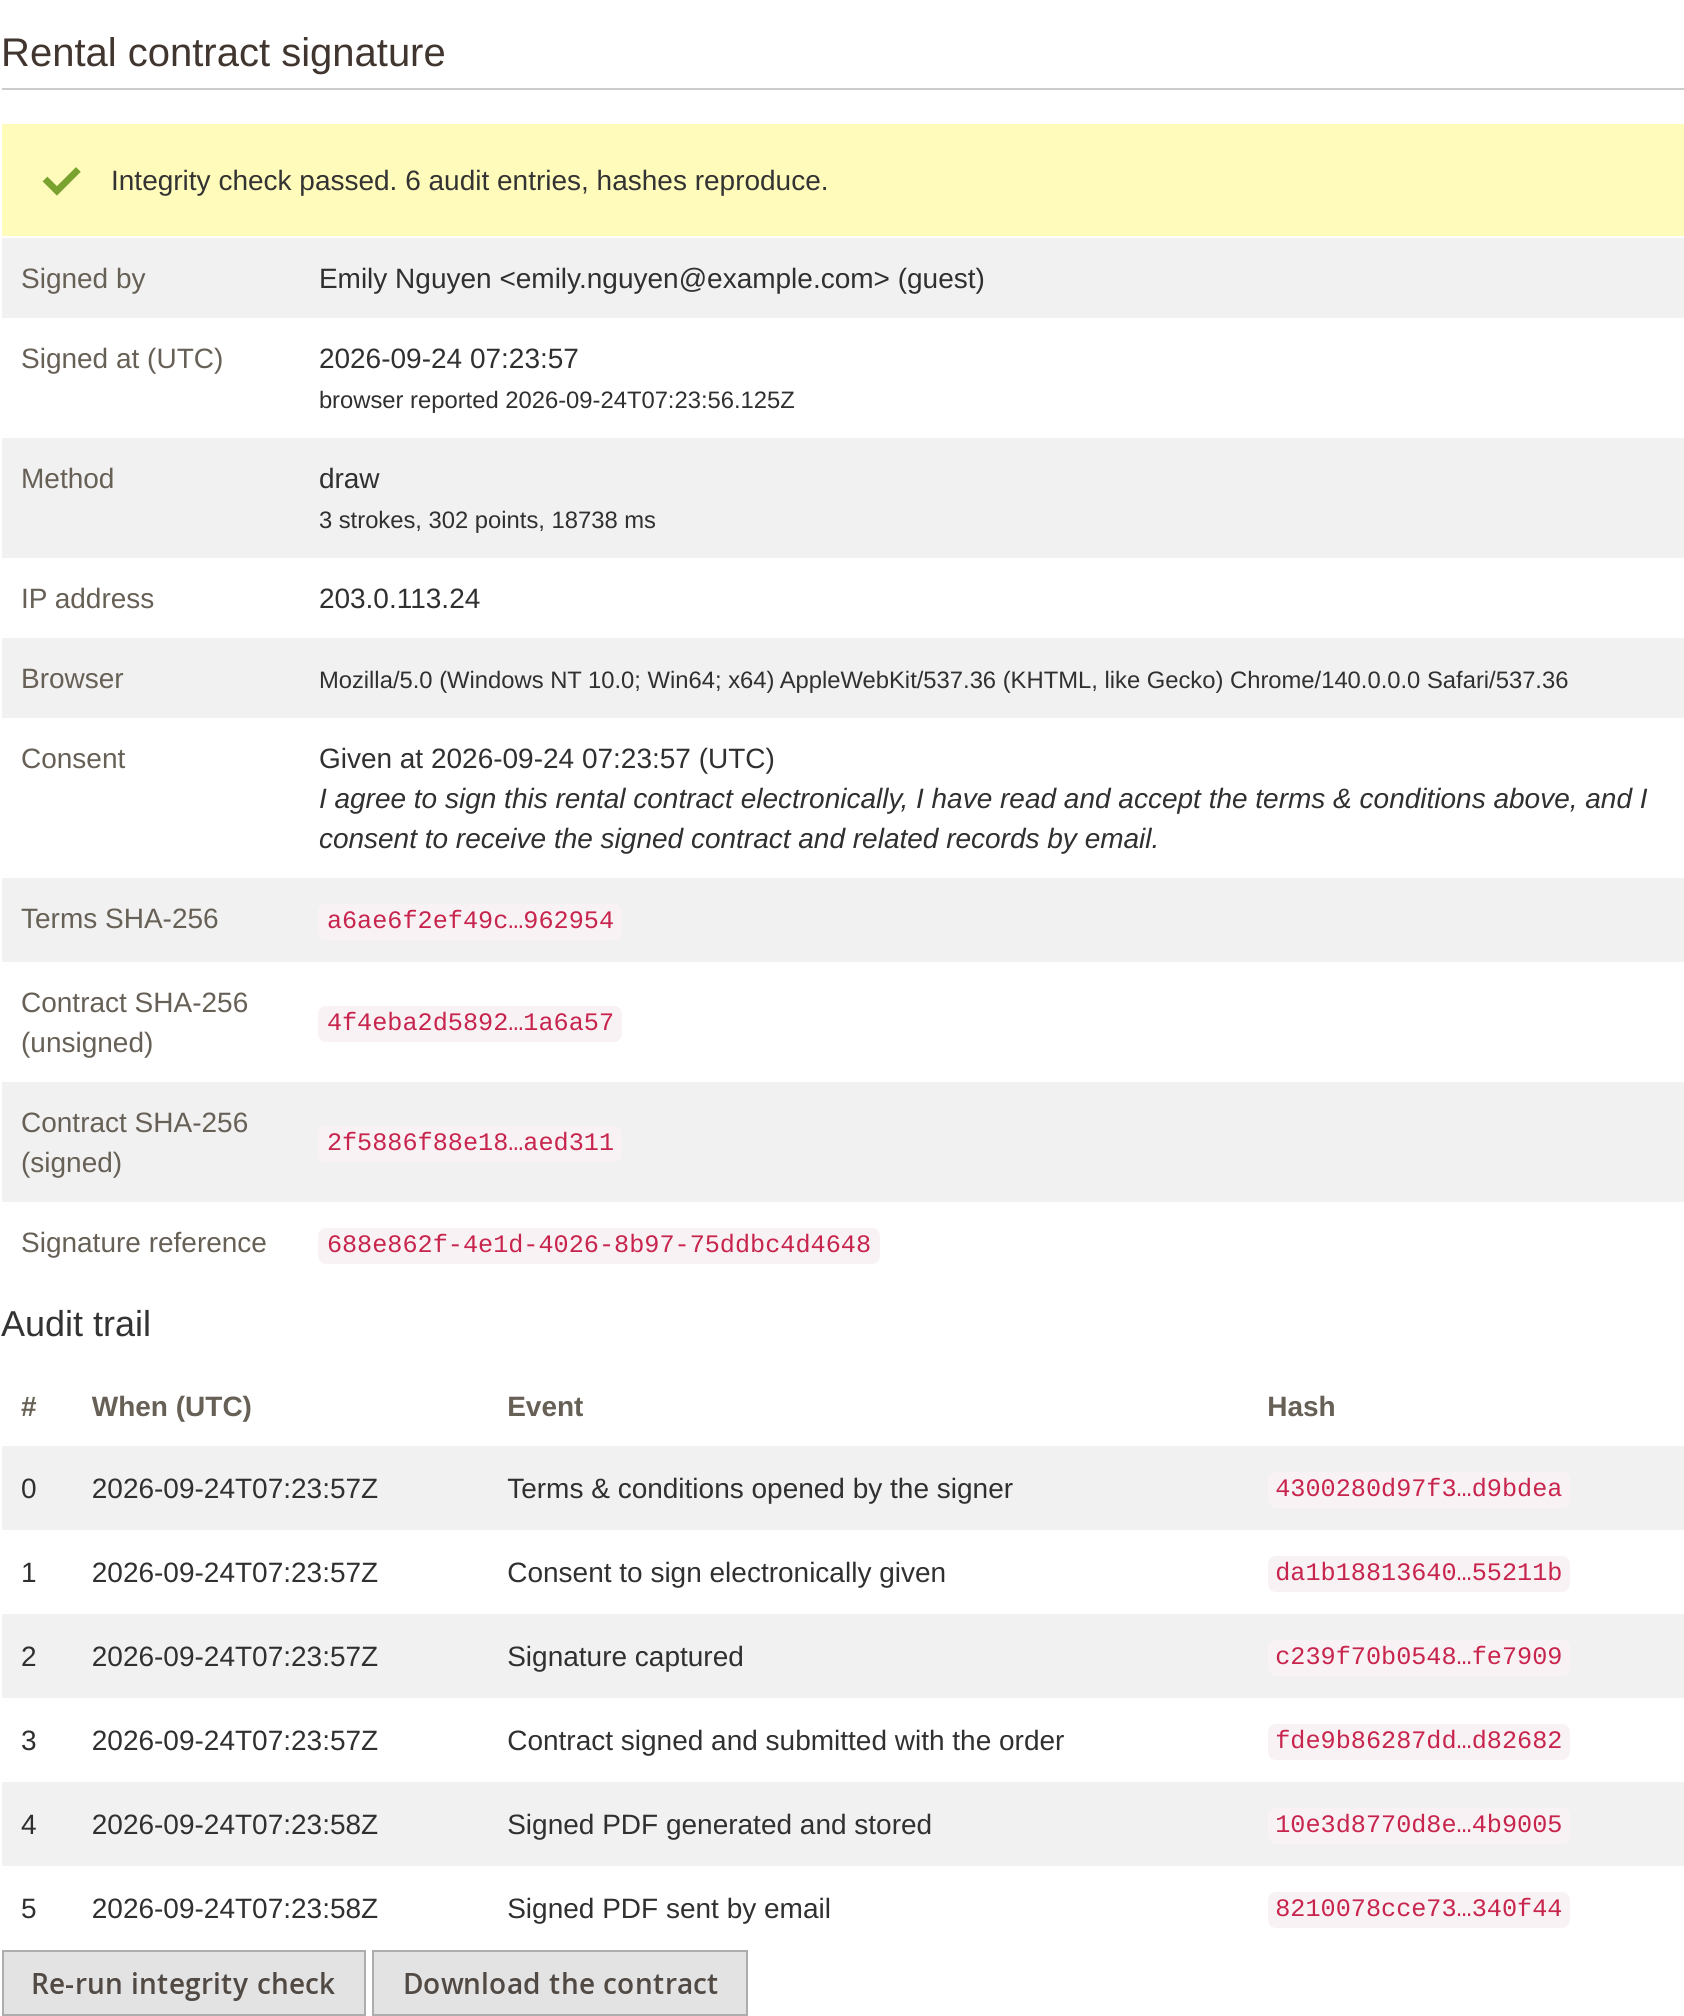The height and width of the screenshot is (2016, 1684).
Task: Click audit hash fde9b86287dd…d82682
Action: coord(1418,1740)
